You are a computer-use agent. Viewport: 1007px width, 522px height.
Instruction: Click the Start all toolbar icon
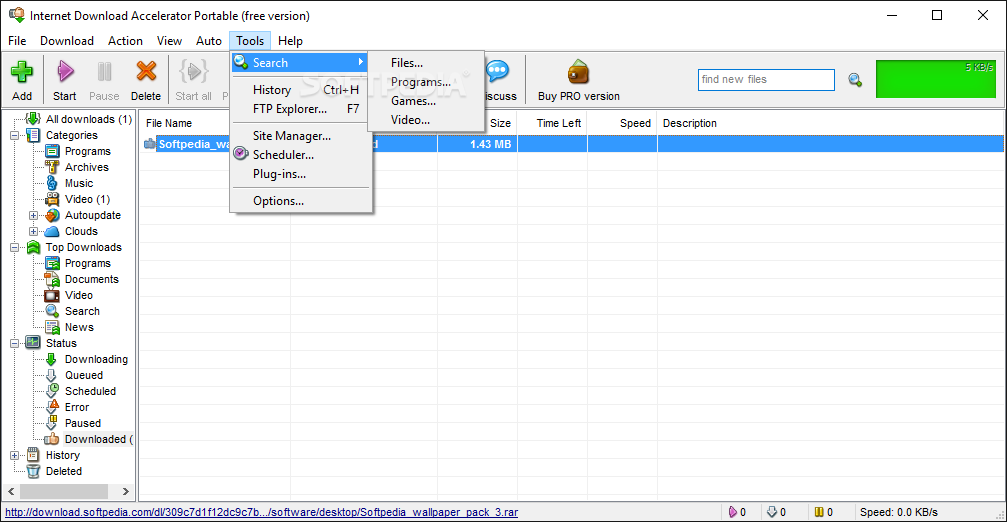click(193, 71)
